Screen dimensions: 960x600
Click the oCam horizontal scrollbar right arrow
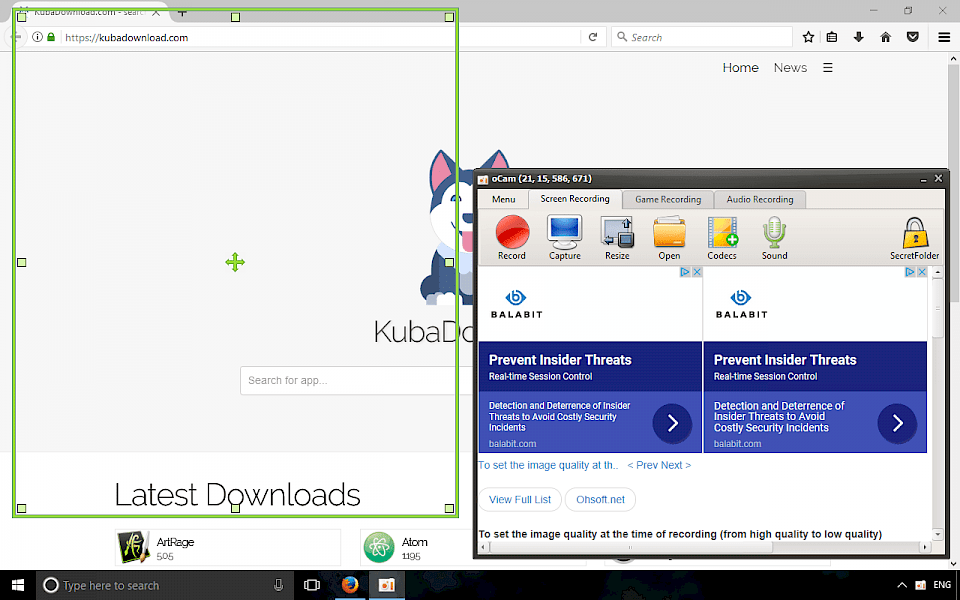click(x=925, y=547)
